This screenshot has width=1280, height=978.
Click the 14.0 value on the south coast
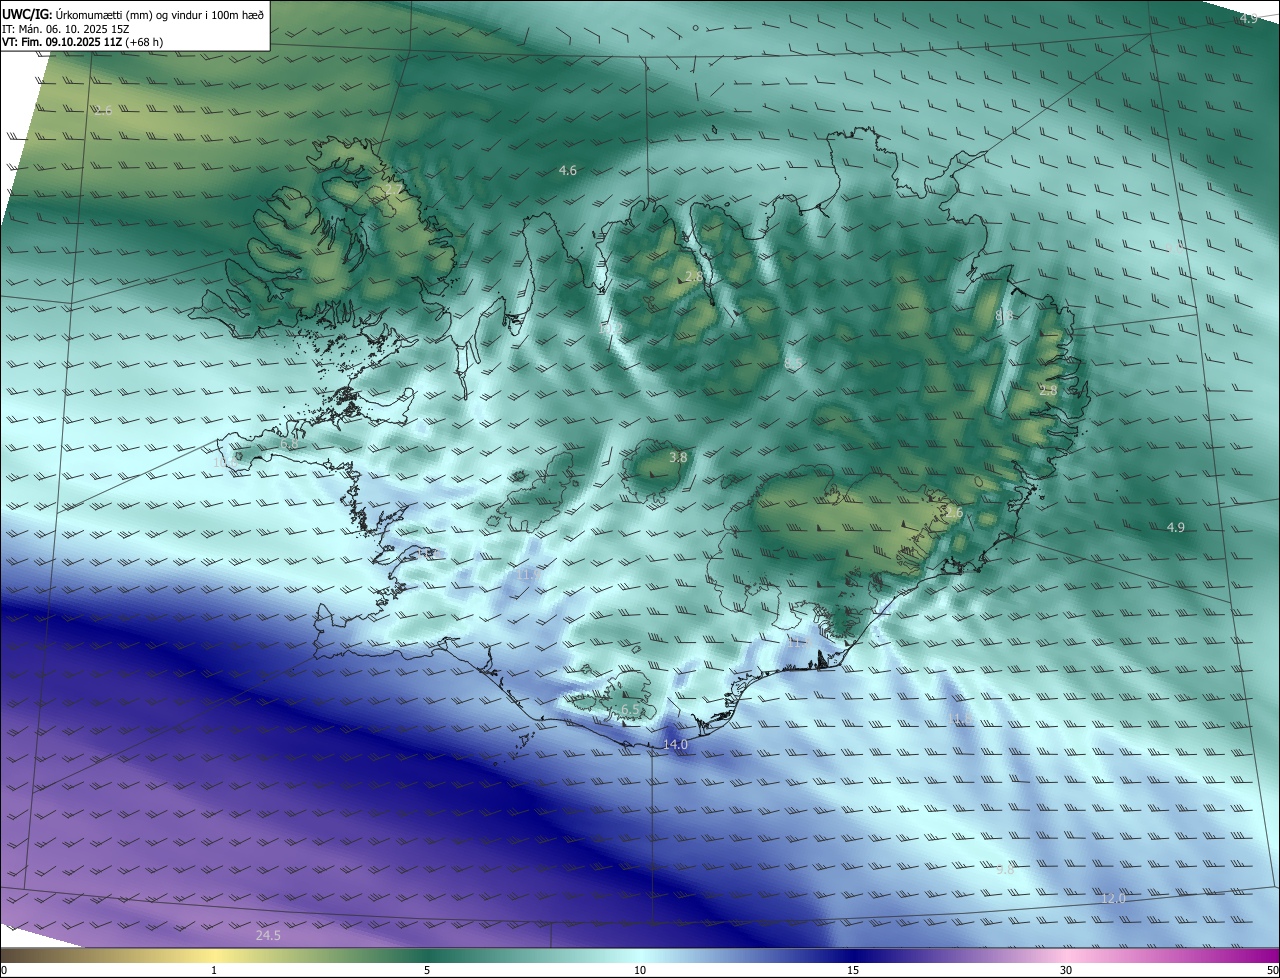[676, 745]
